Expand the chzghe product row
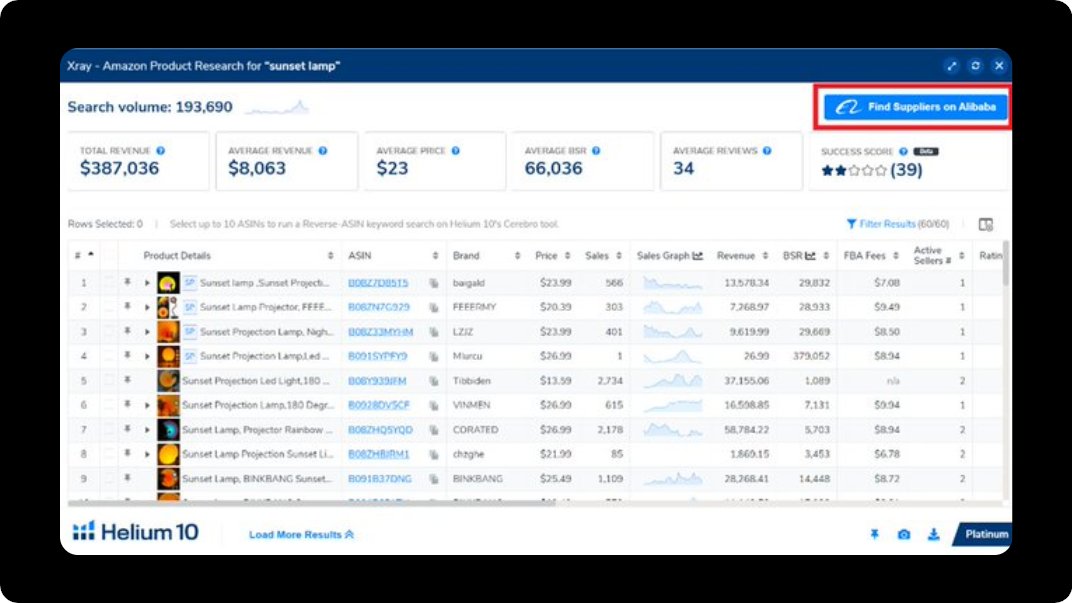The image size is (1072, 603). tap(147, 455)
